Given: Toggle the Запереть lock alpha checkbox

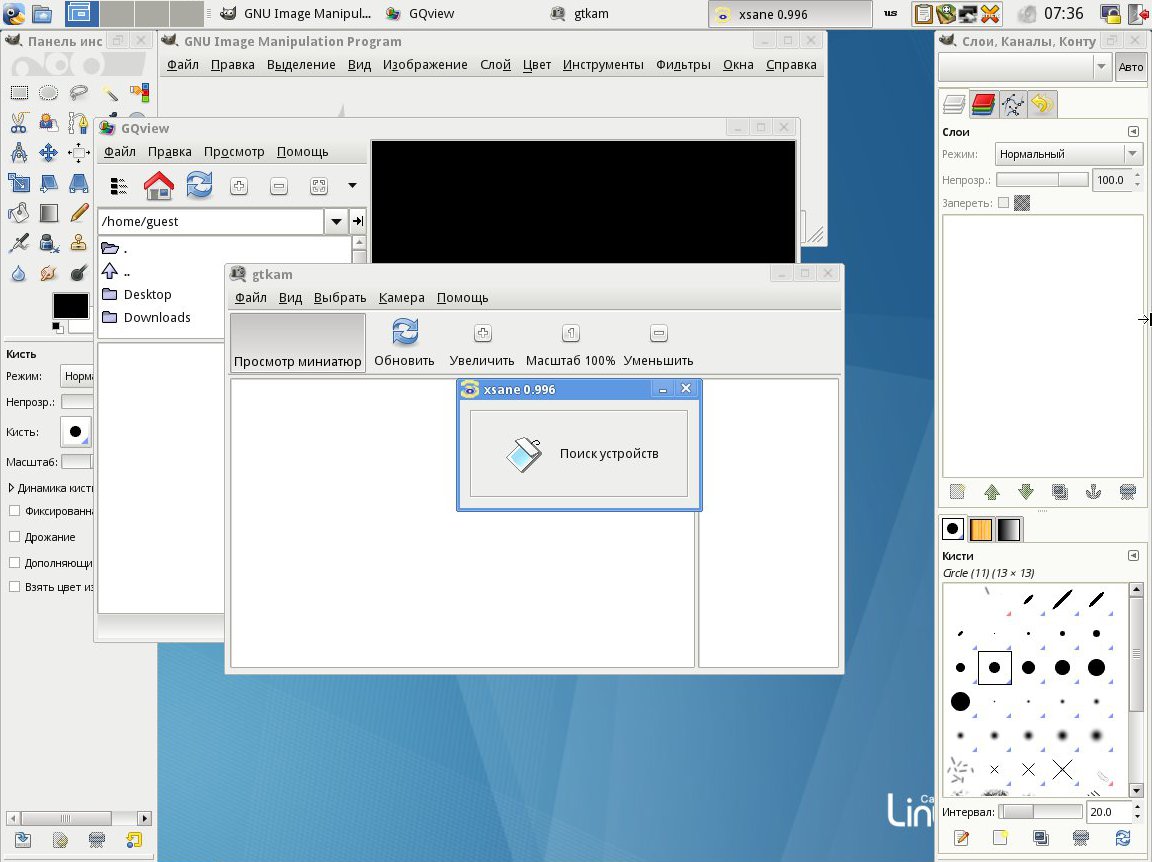Looking at the screenshot, I should [1003, 203].
